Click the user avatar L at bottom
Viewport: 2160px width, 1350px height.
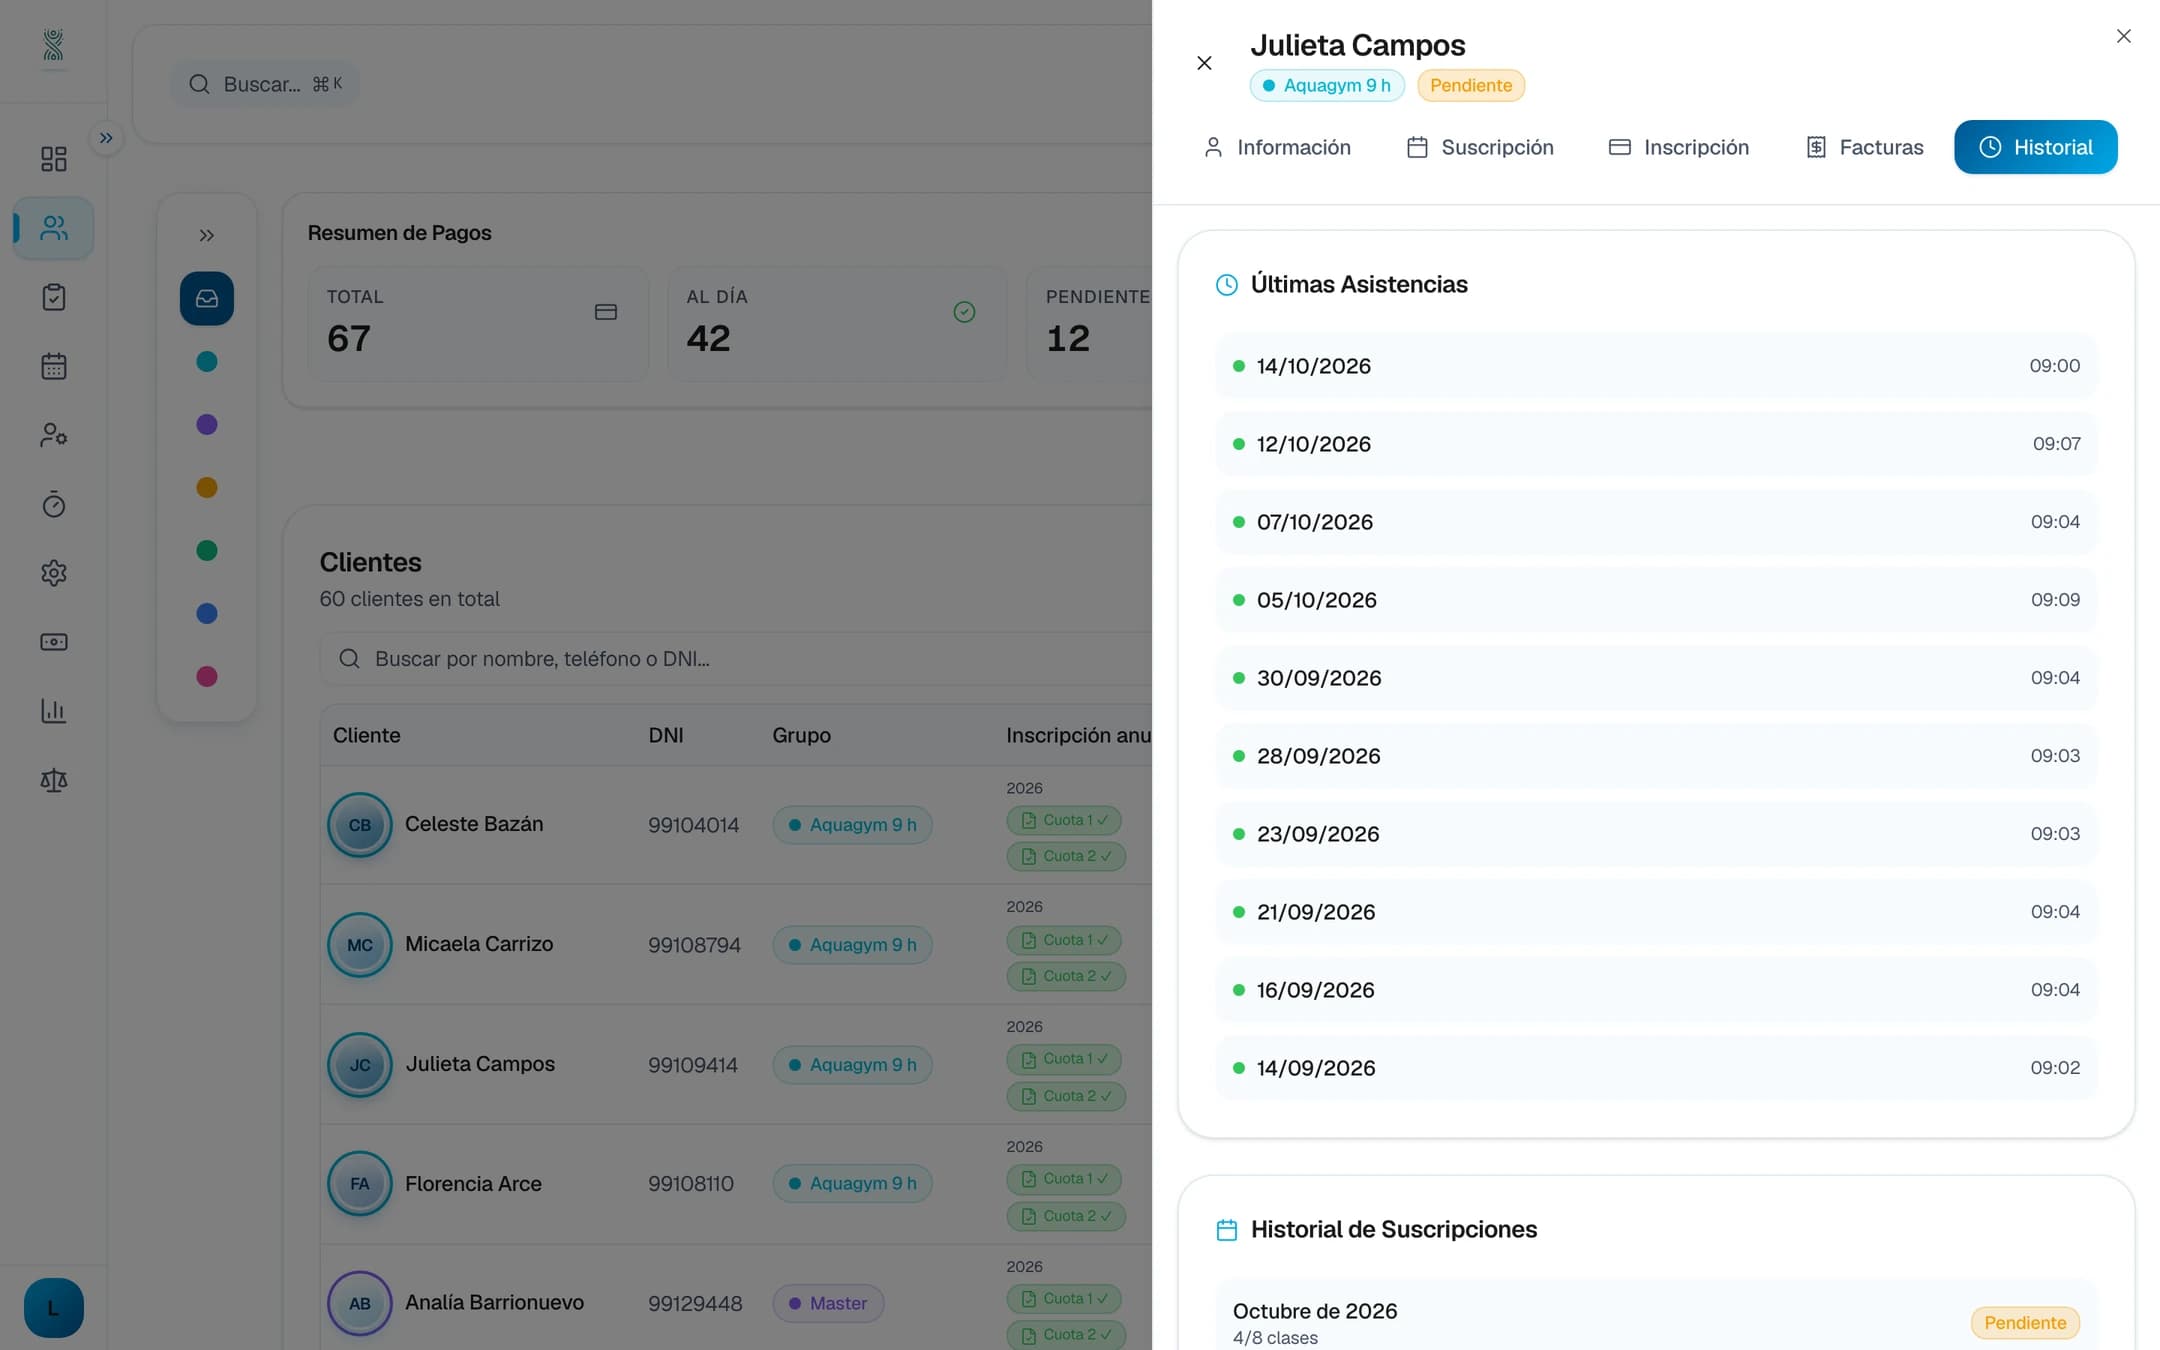(x=53, y=1308)
